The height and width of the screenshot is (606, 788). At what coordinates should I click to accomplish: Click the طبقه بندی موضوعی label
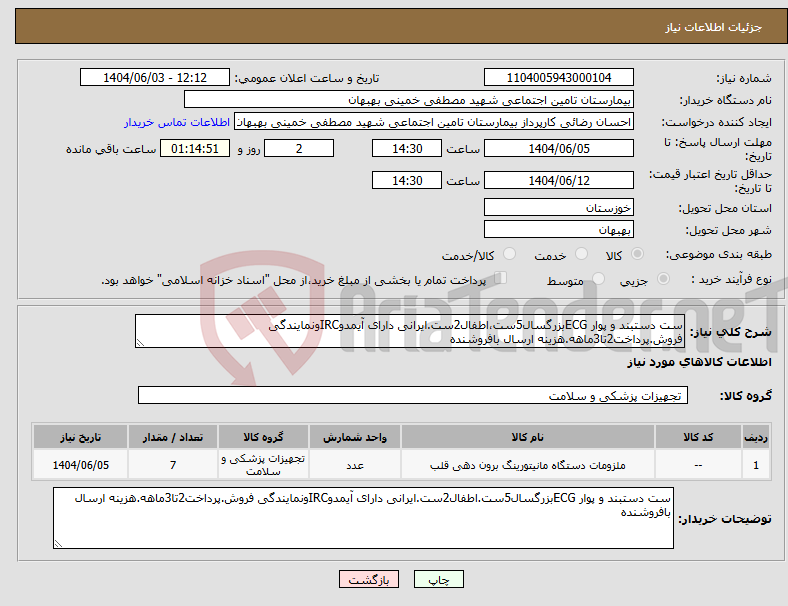[x=719, y=254]
